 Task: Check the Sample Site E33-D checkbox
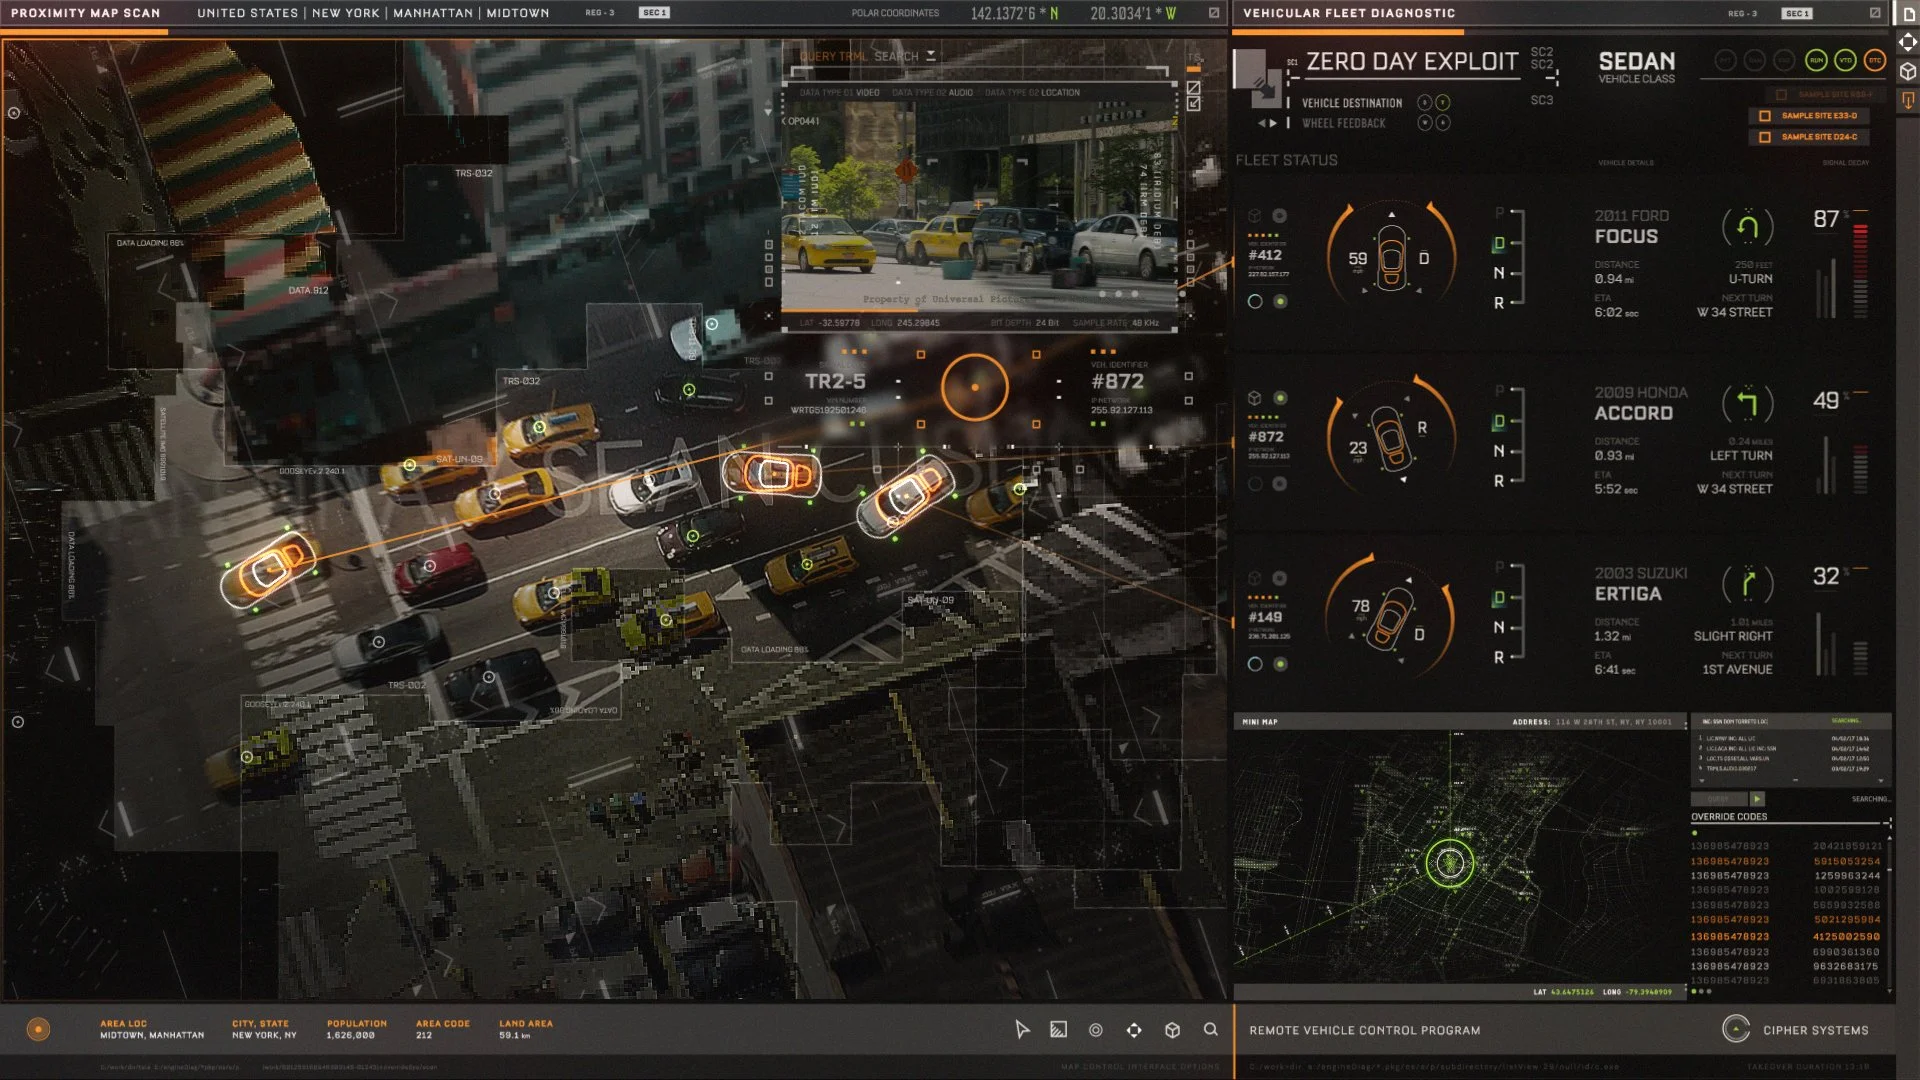point(1764,116)
